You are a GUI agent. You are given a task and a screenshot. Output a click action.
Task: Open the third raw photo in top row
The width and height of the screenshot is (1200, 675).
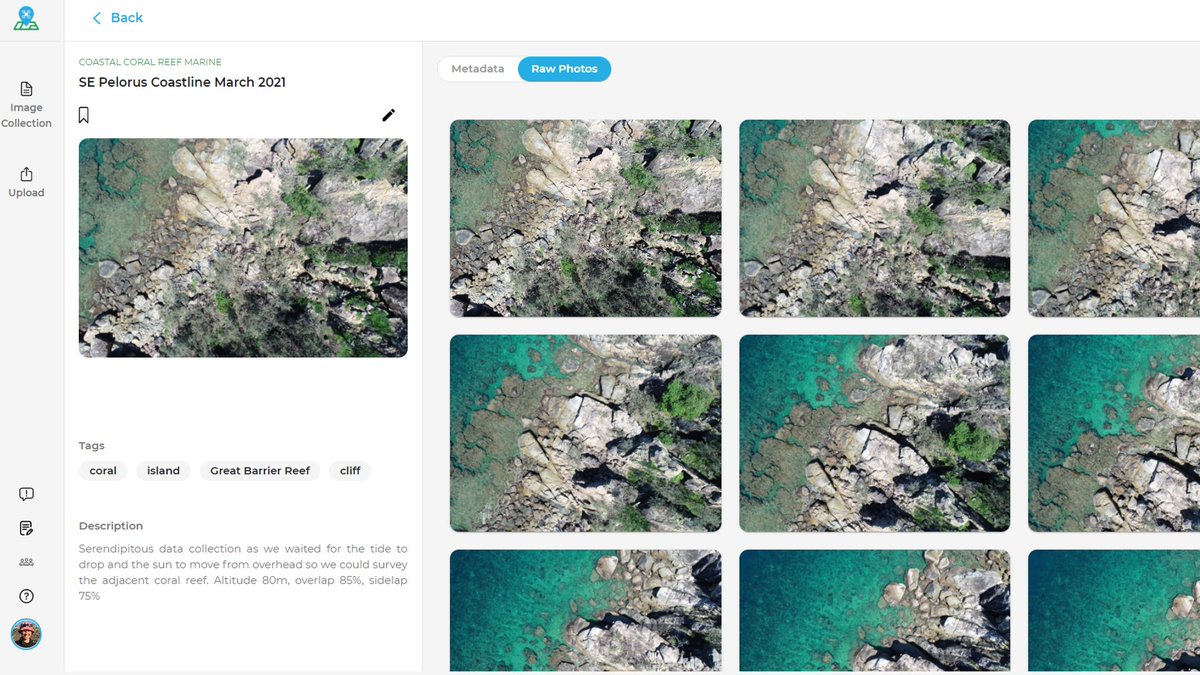(x=1114, y=218)
